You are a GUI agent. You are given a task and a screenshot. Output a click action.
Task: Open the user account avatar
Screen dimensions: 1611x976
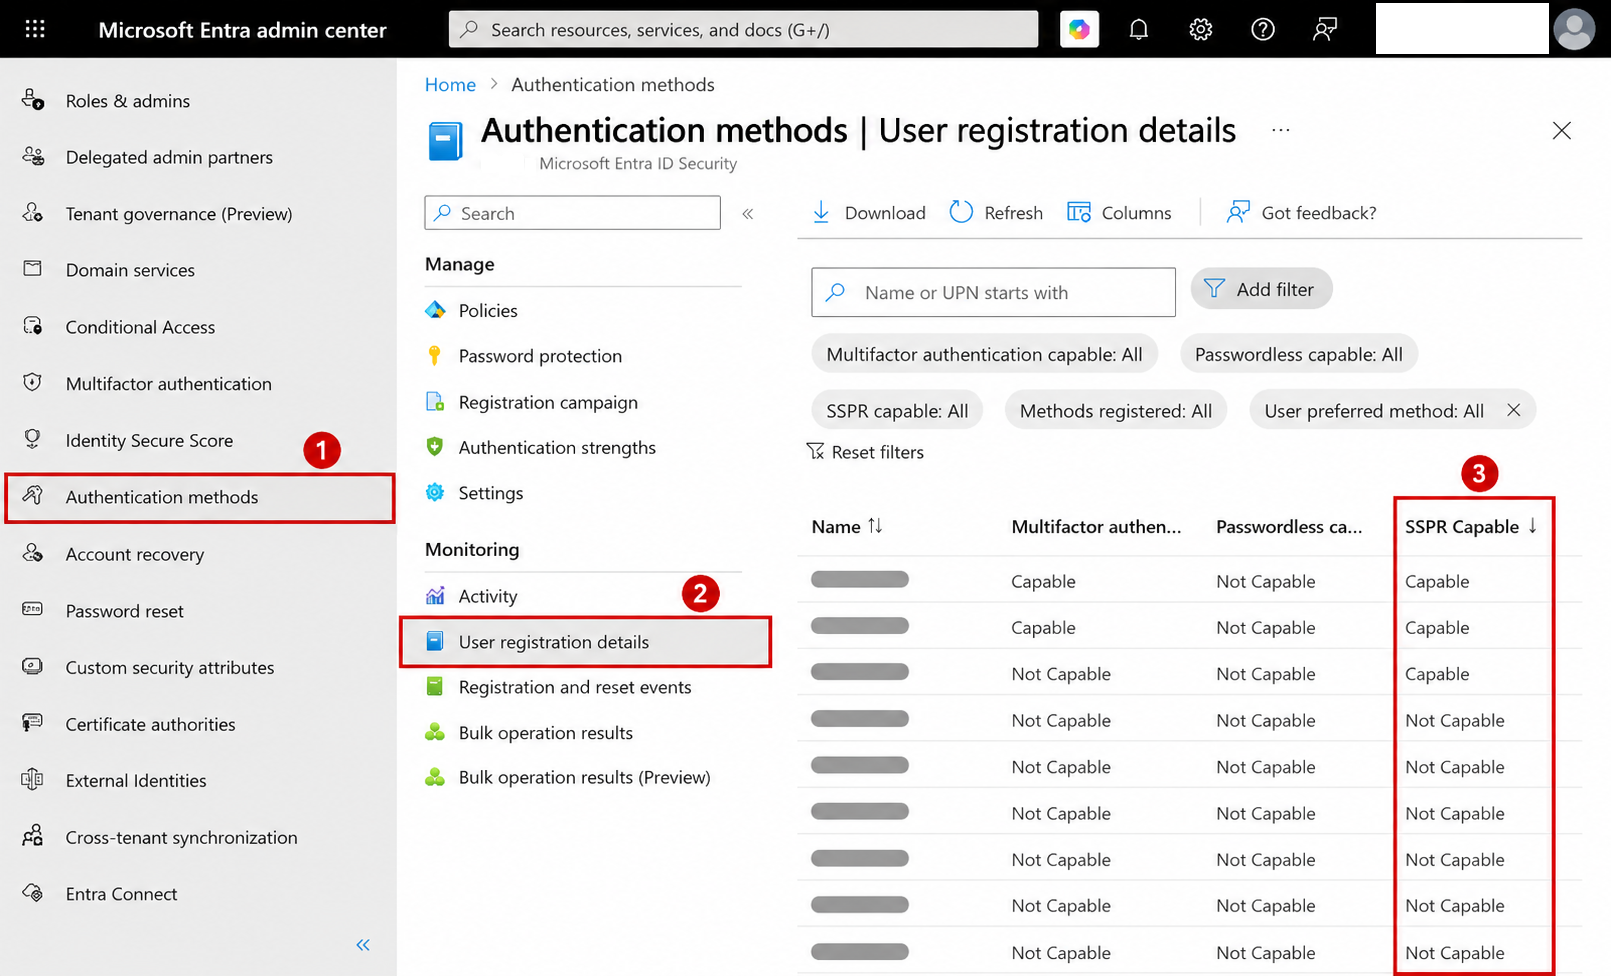[1574, 29]
